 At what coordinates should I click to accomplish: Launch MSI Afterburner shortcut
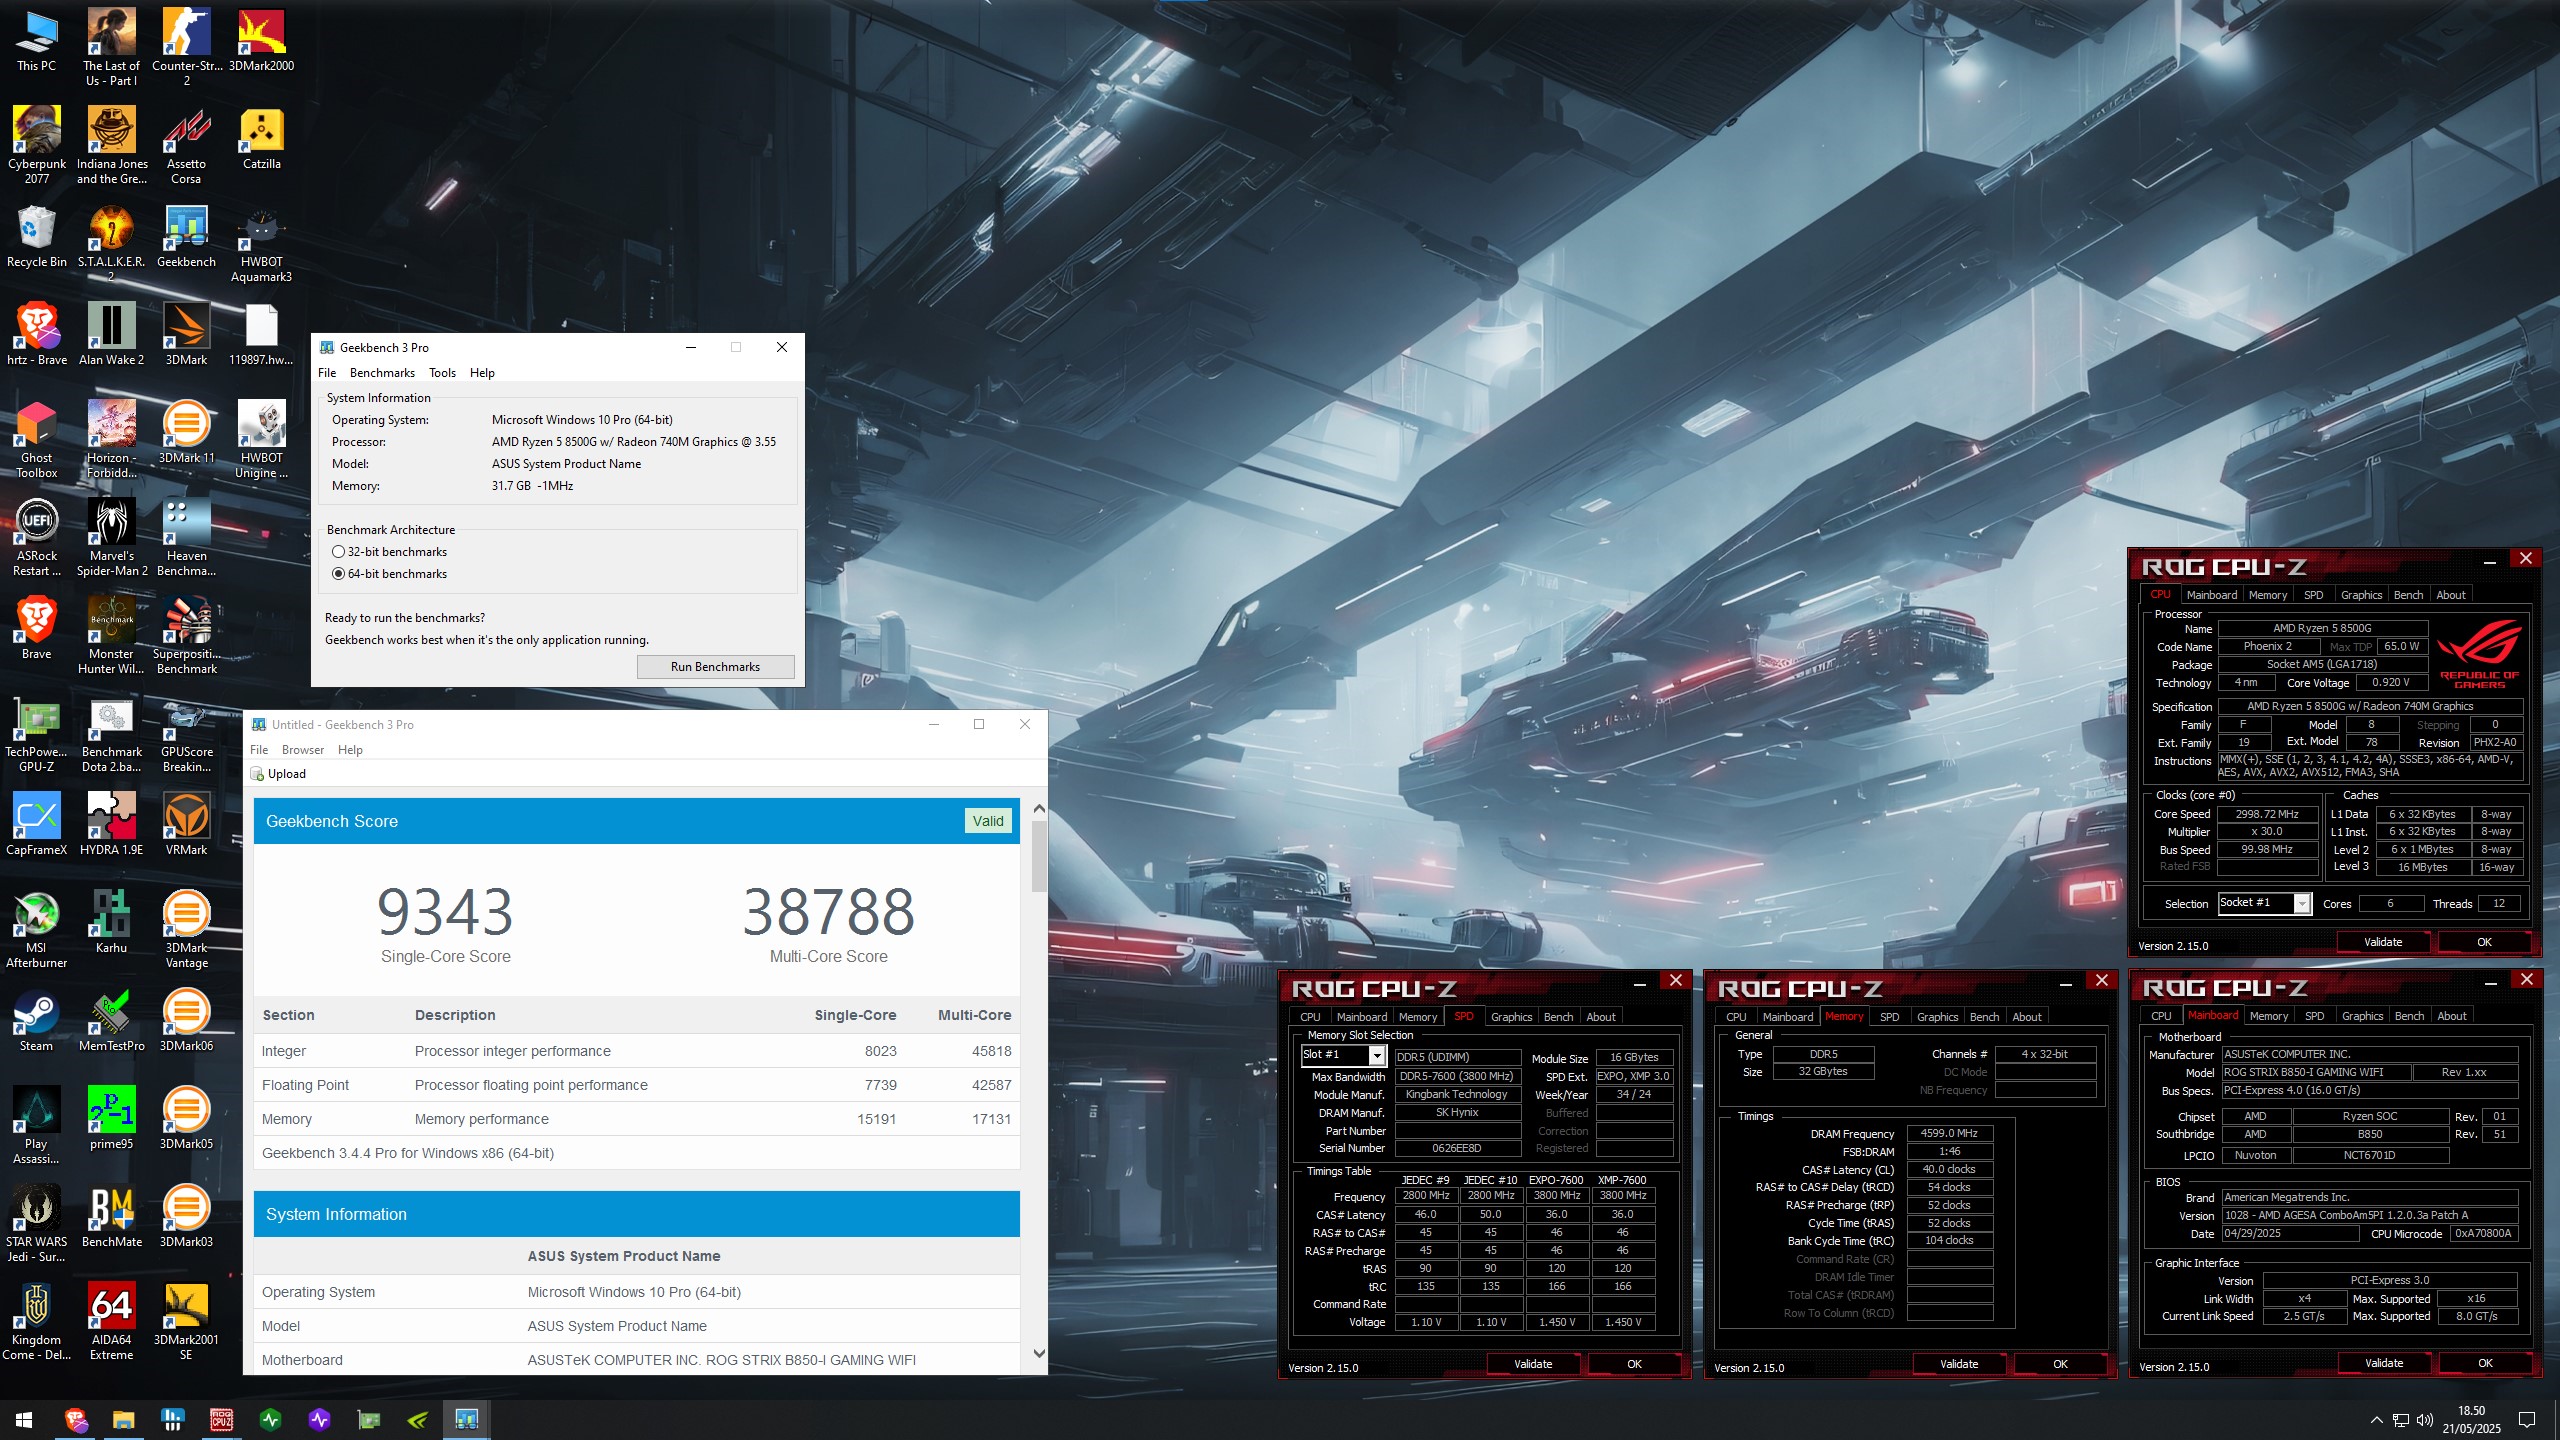click(x=37, y=930)
